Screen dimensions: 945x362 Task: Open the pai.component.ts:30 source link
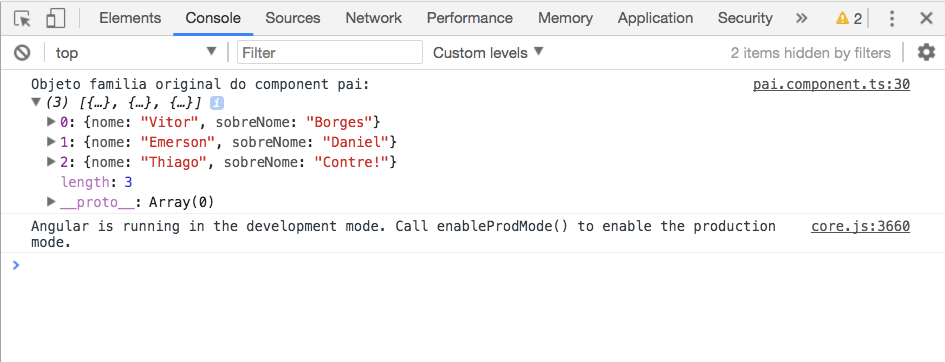point(831,84)
